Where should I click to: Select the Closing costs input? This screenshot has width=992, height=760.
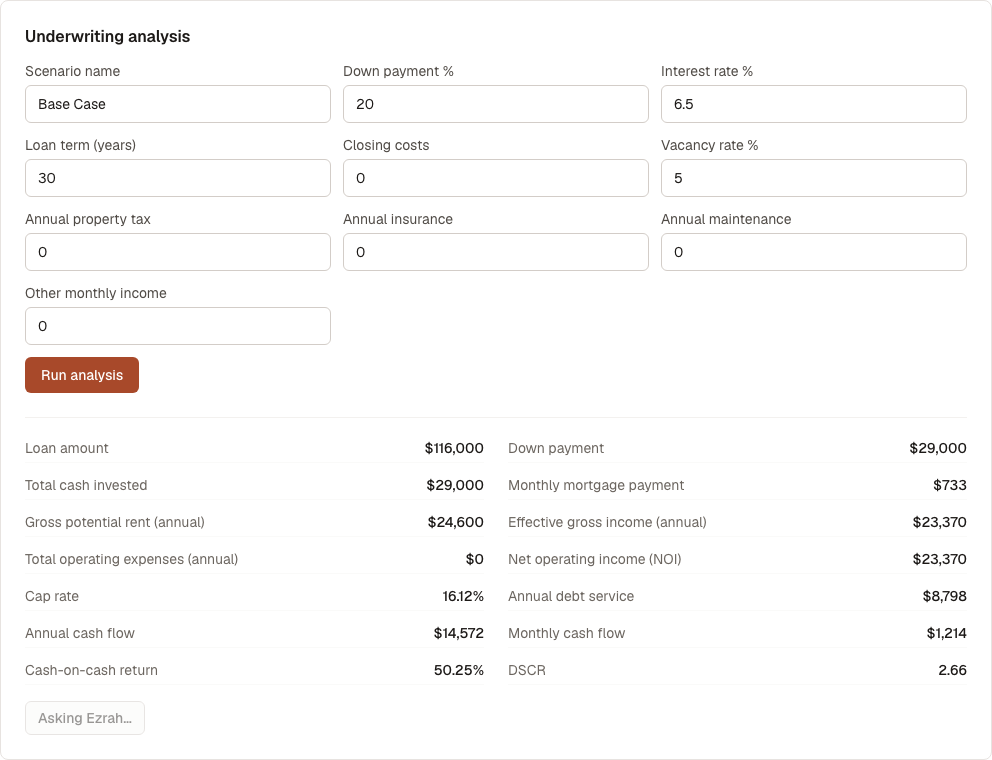(x=495, y=178)
